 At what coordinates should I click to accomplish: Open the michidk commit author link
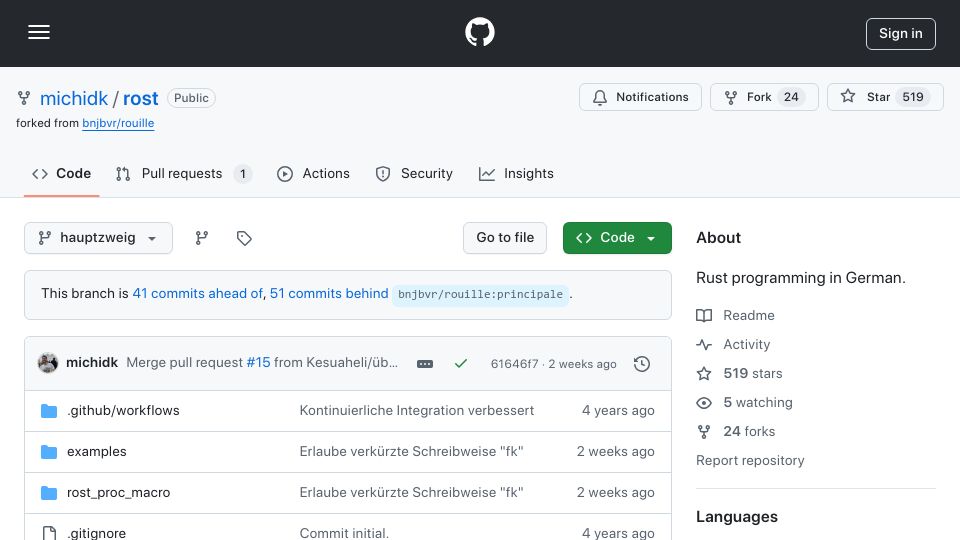92,362
